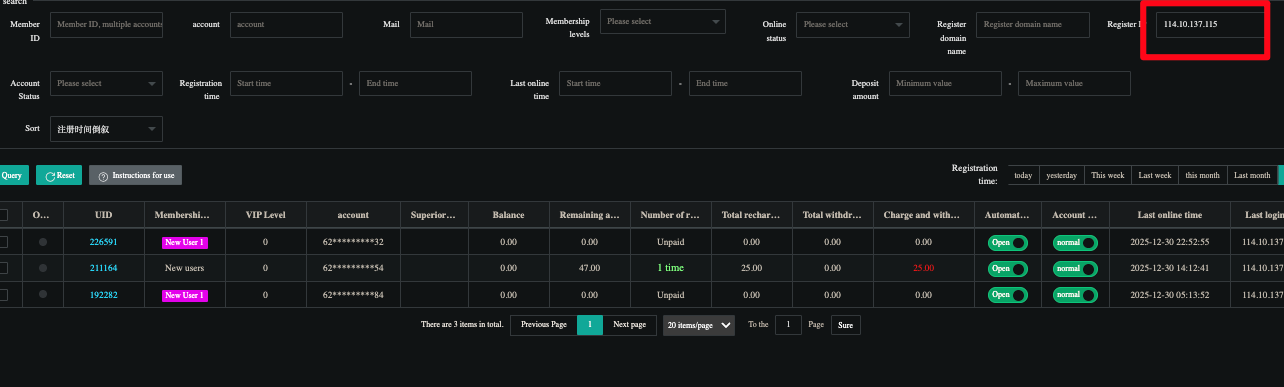
Task: Toggle Automatic Open switch for UID 211164
Action: [x=1007, y=268]
